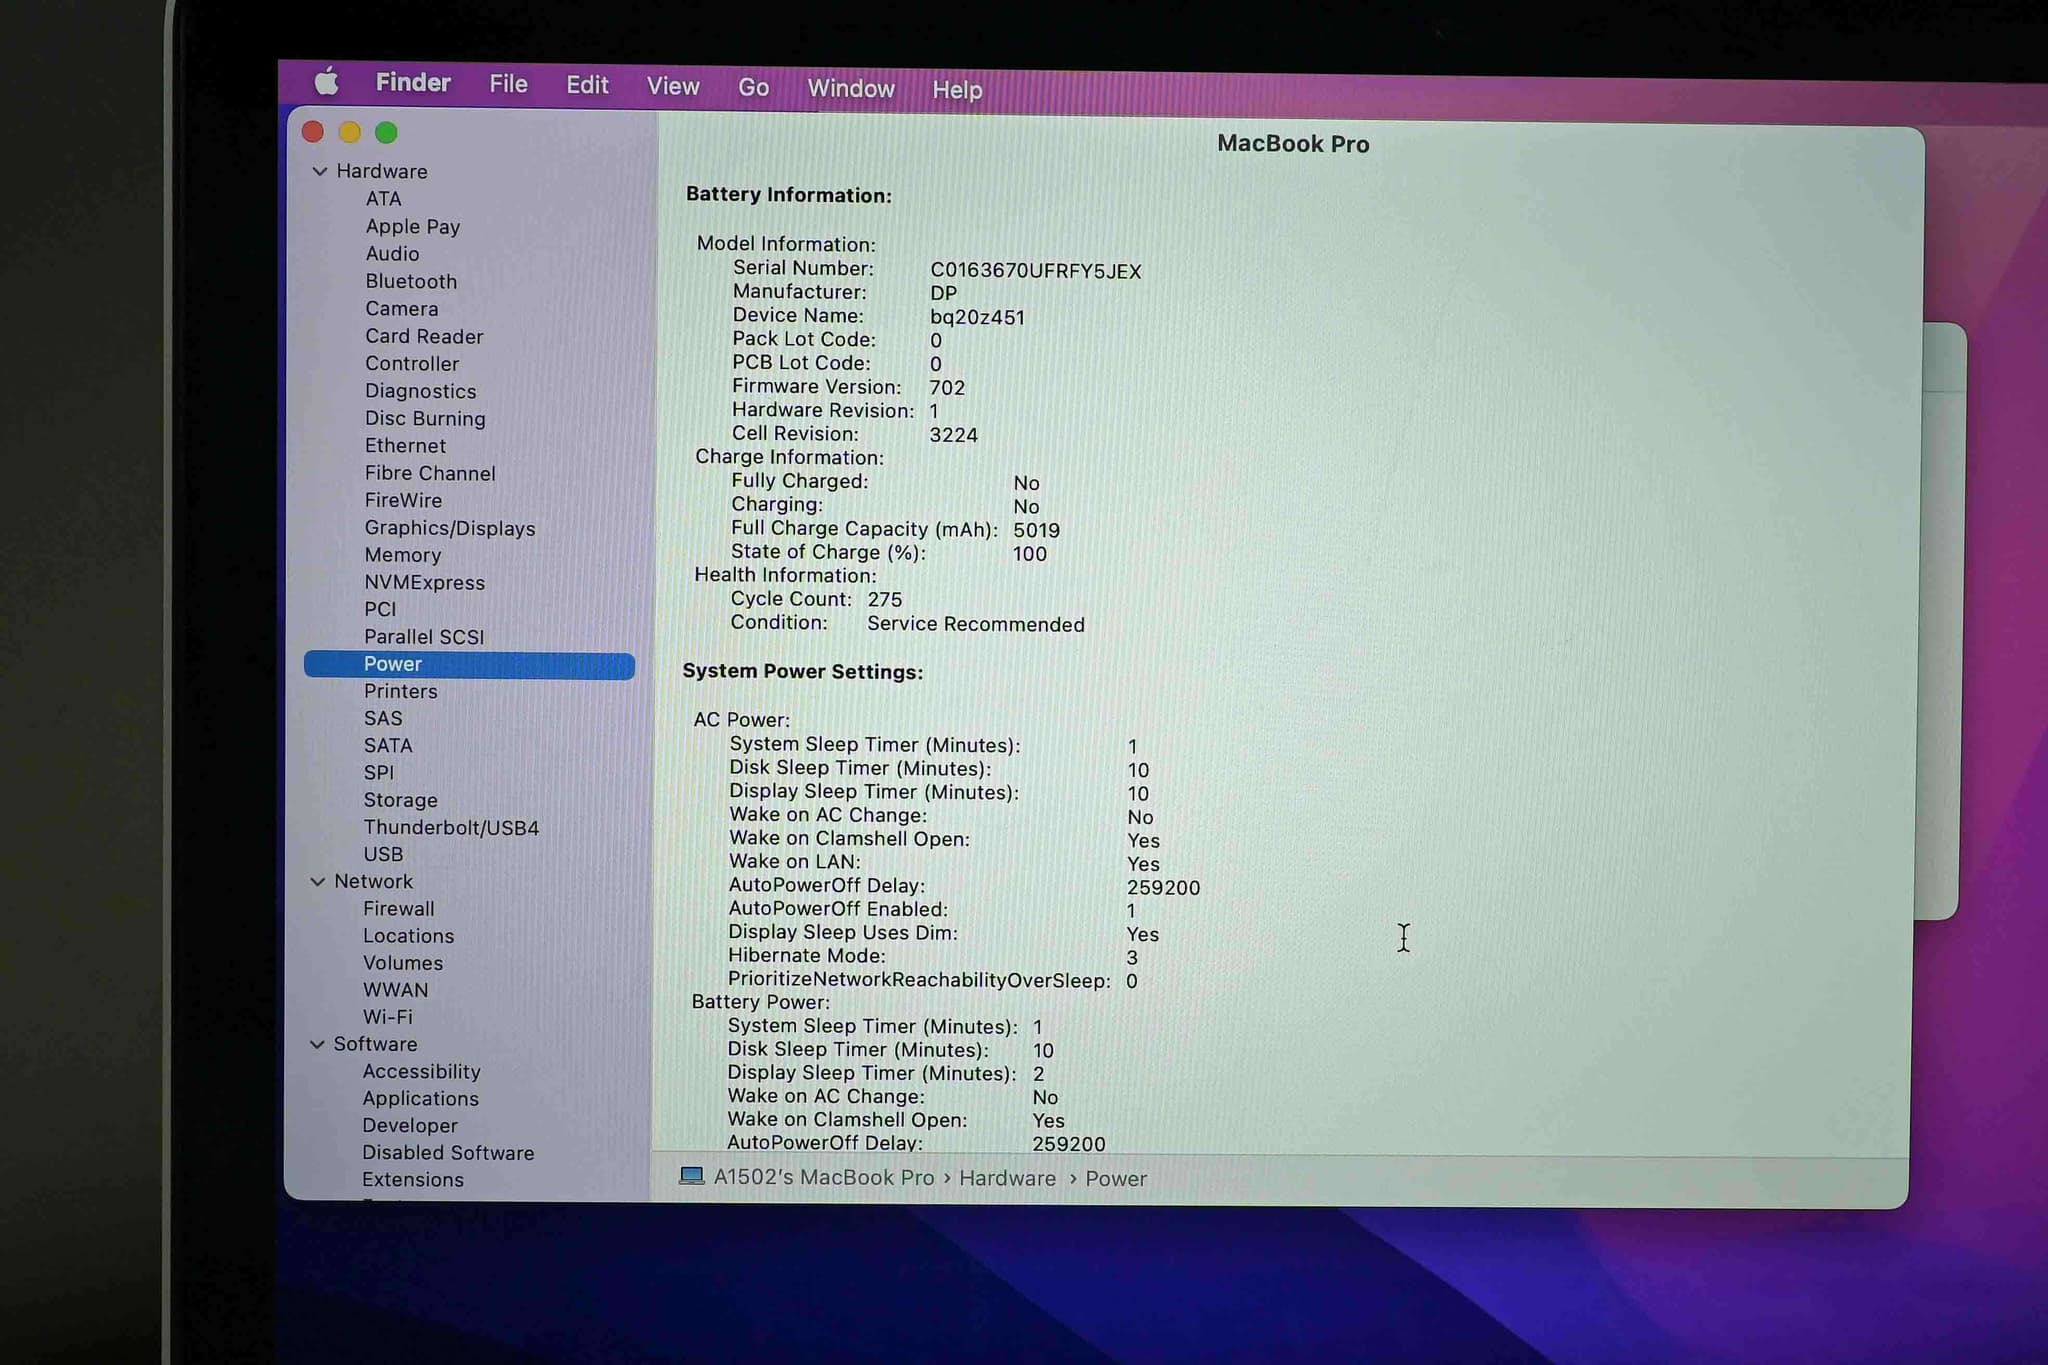
Task: Select Extensions under Software
Action: [413, 1180]
